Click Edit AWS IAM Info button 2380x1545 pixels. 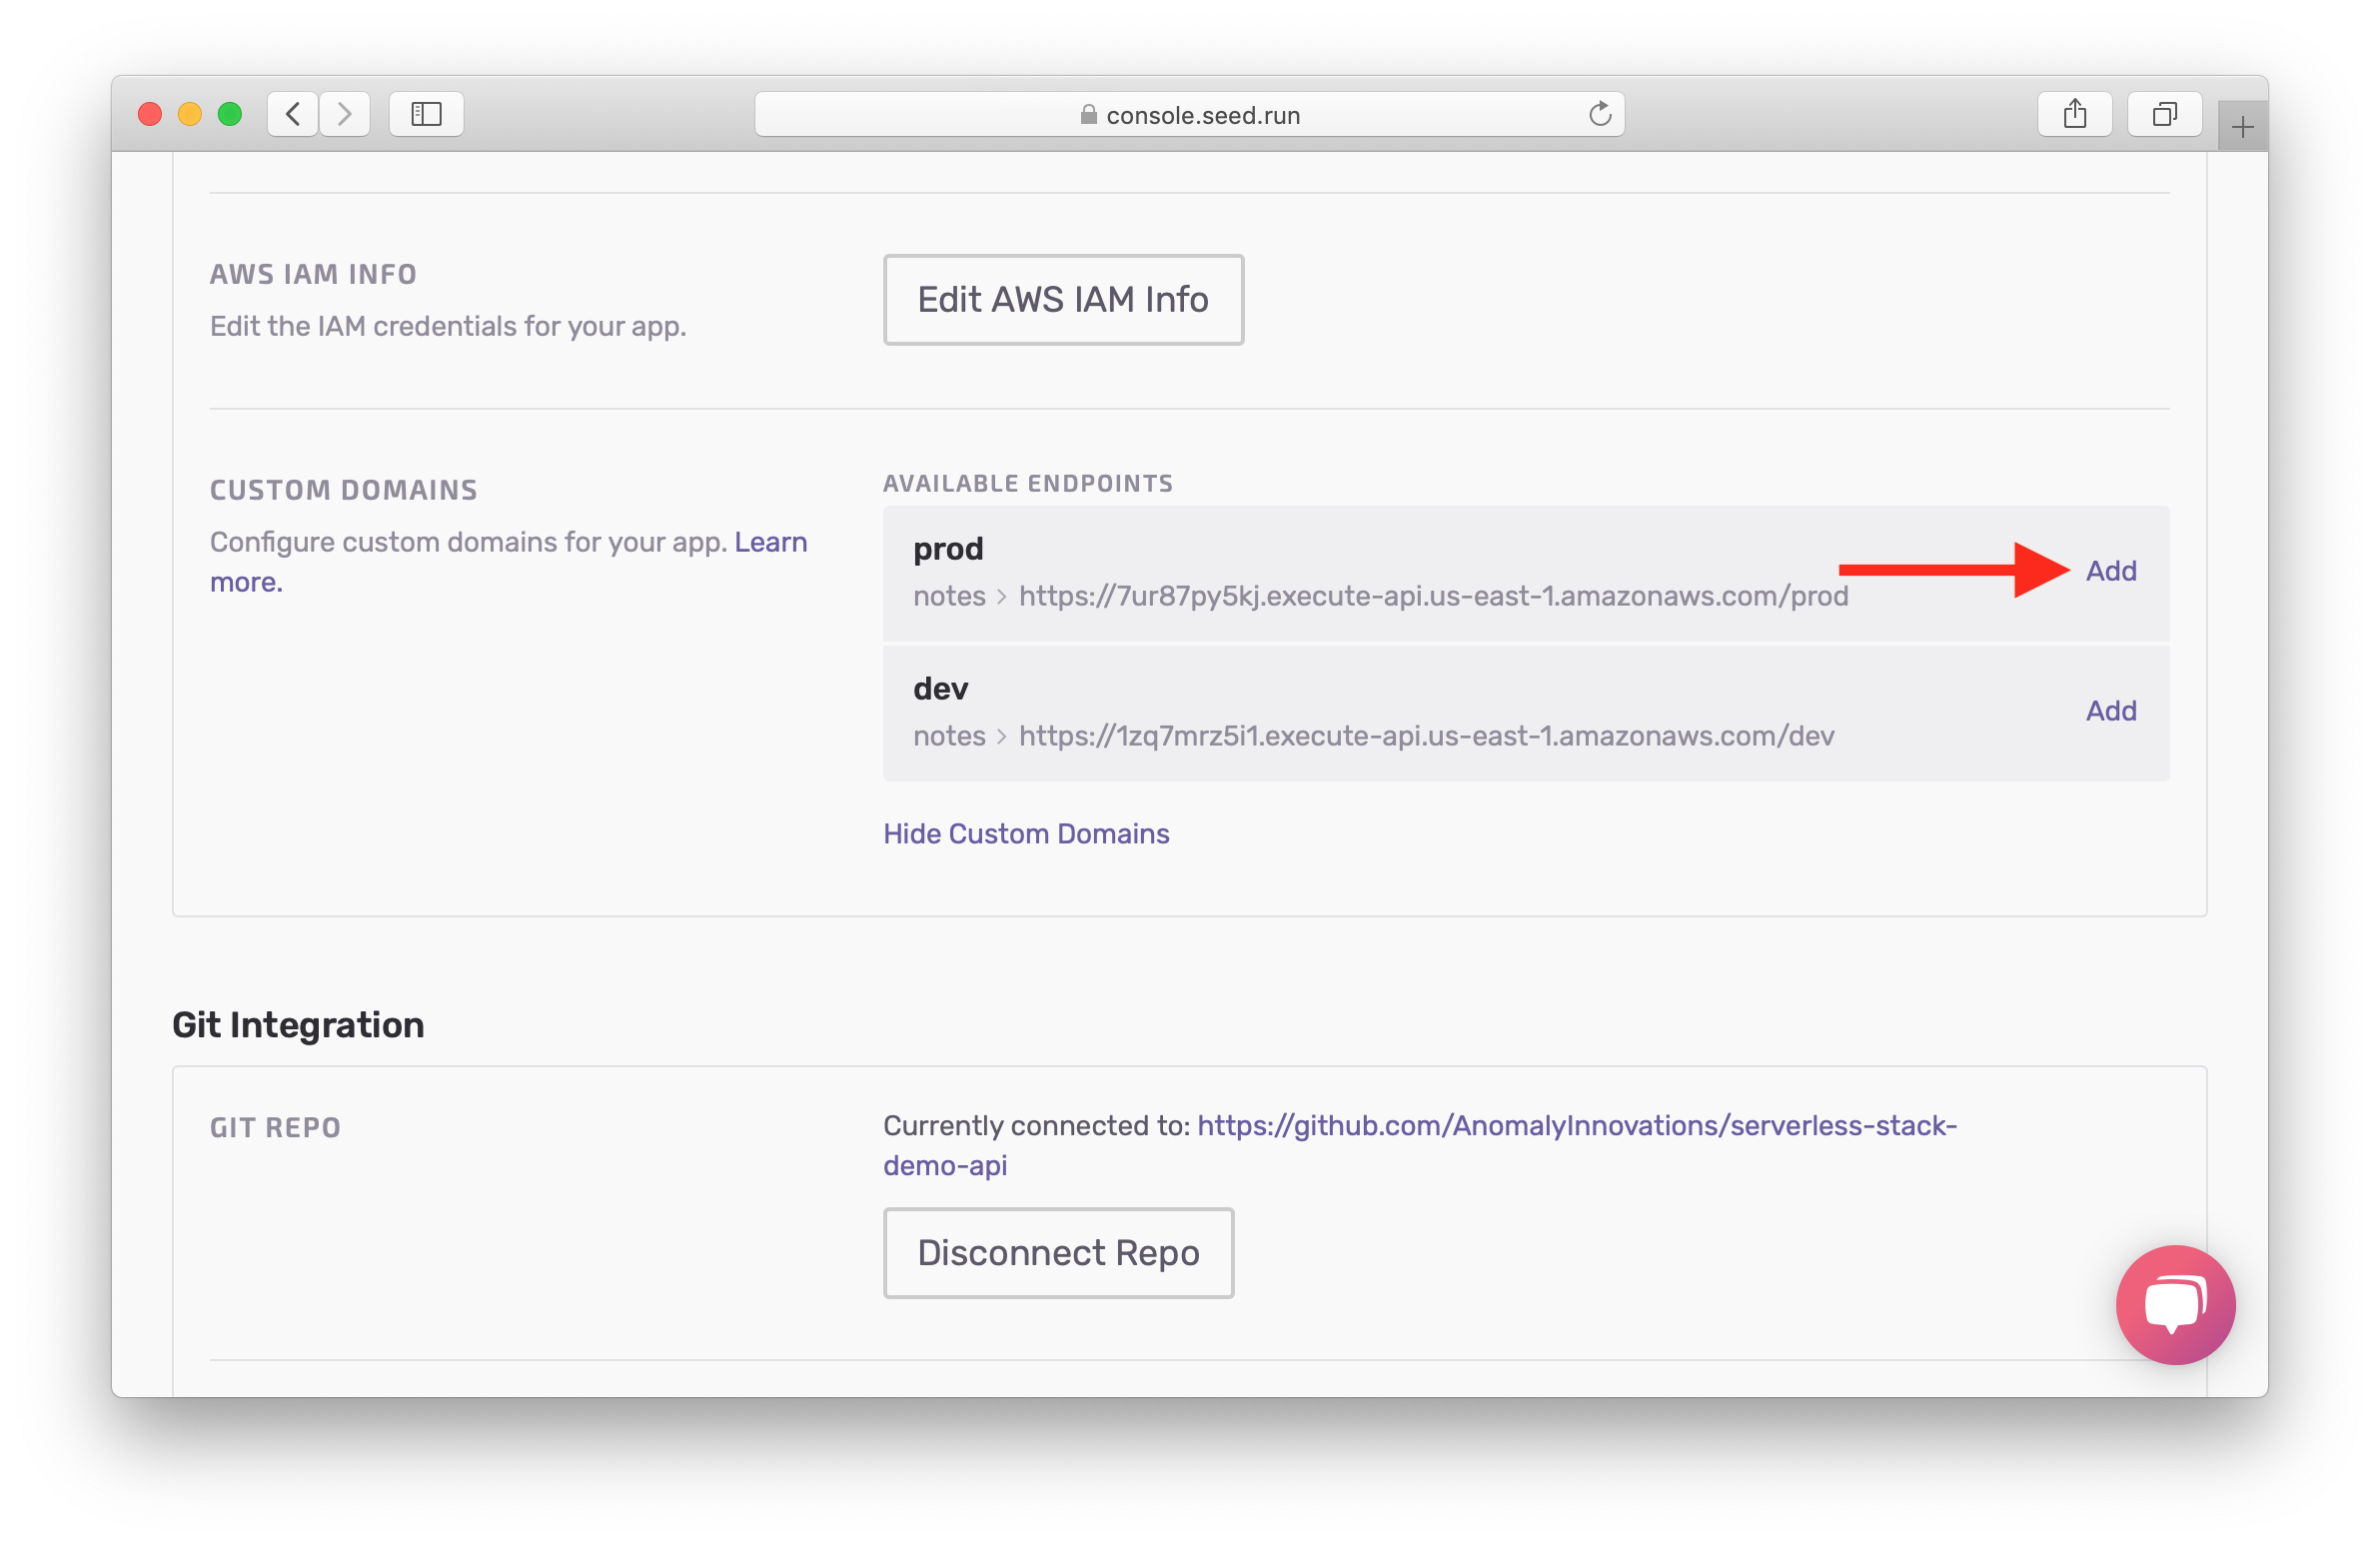(x=1062, y=299)
